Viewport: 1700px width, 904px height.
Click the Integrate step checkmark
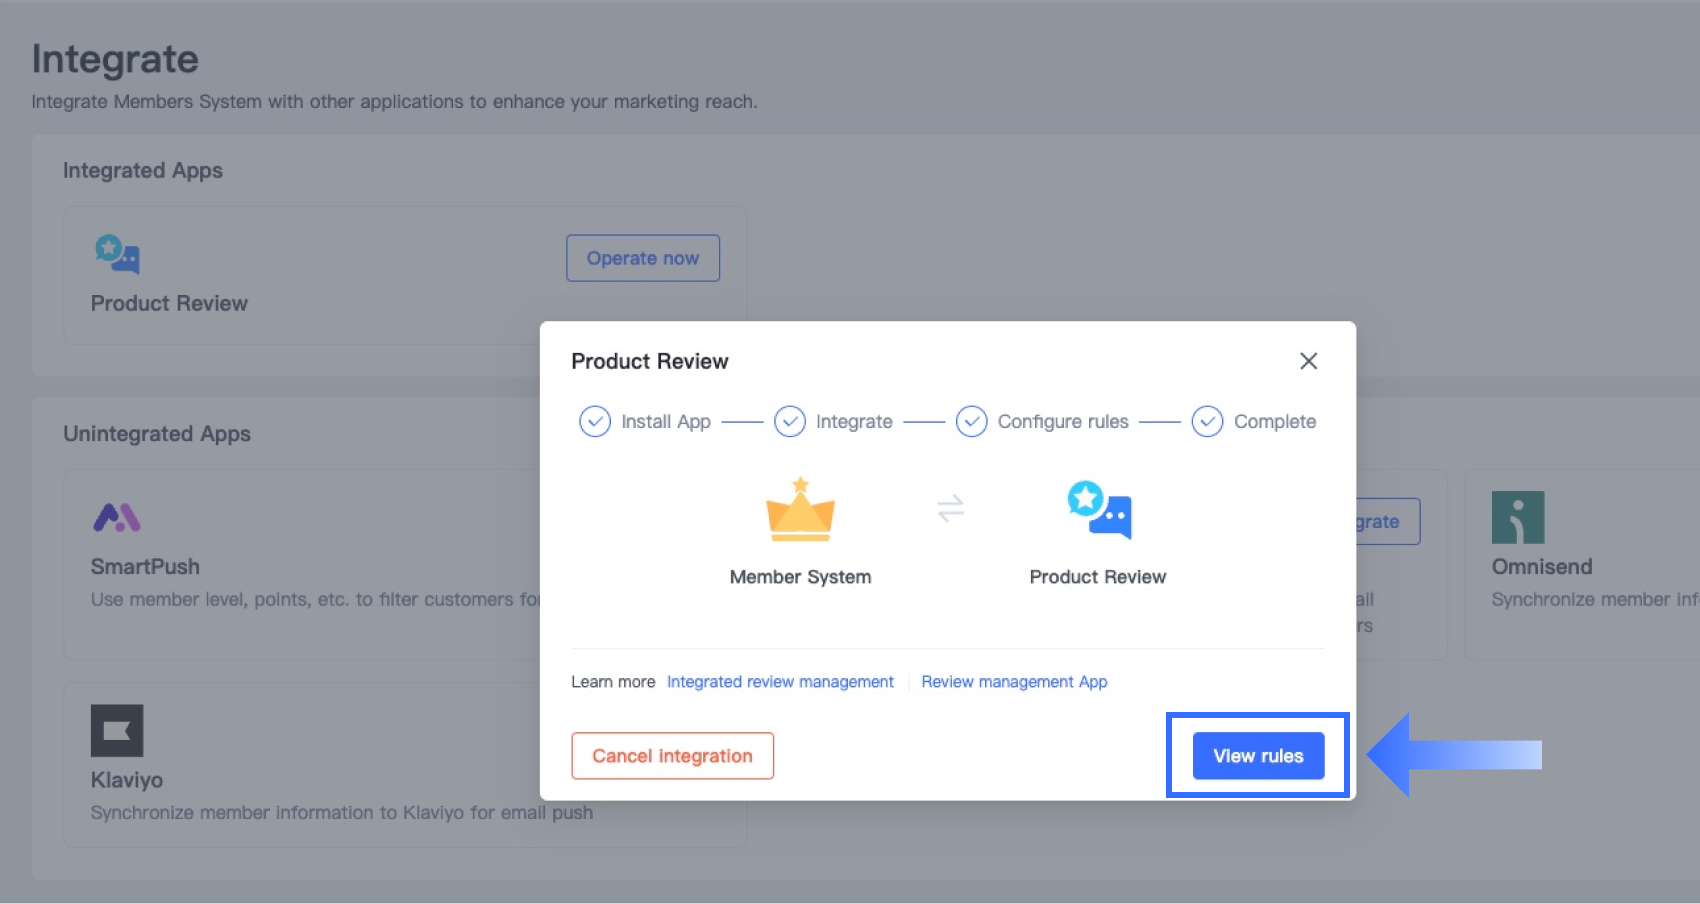coord(790,422)
